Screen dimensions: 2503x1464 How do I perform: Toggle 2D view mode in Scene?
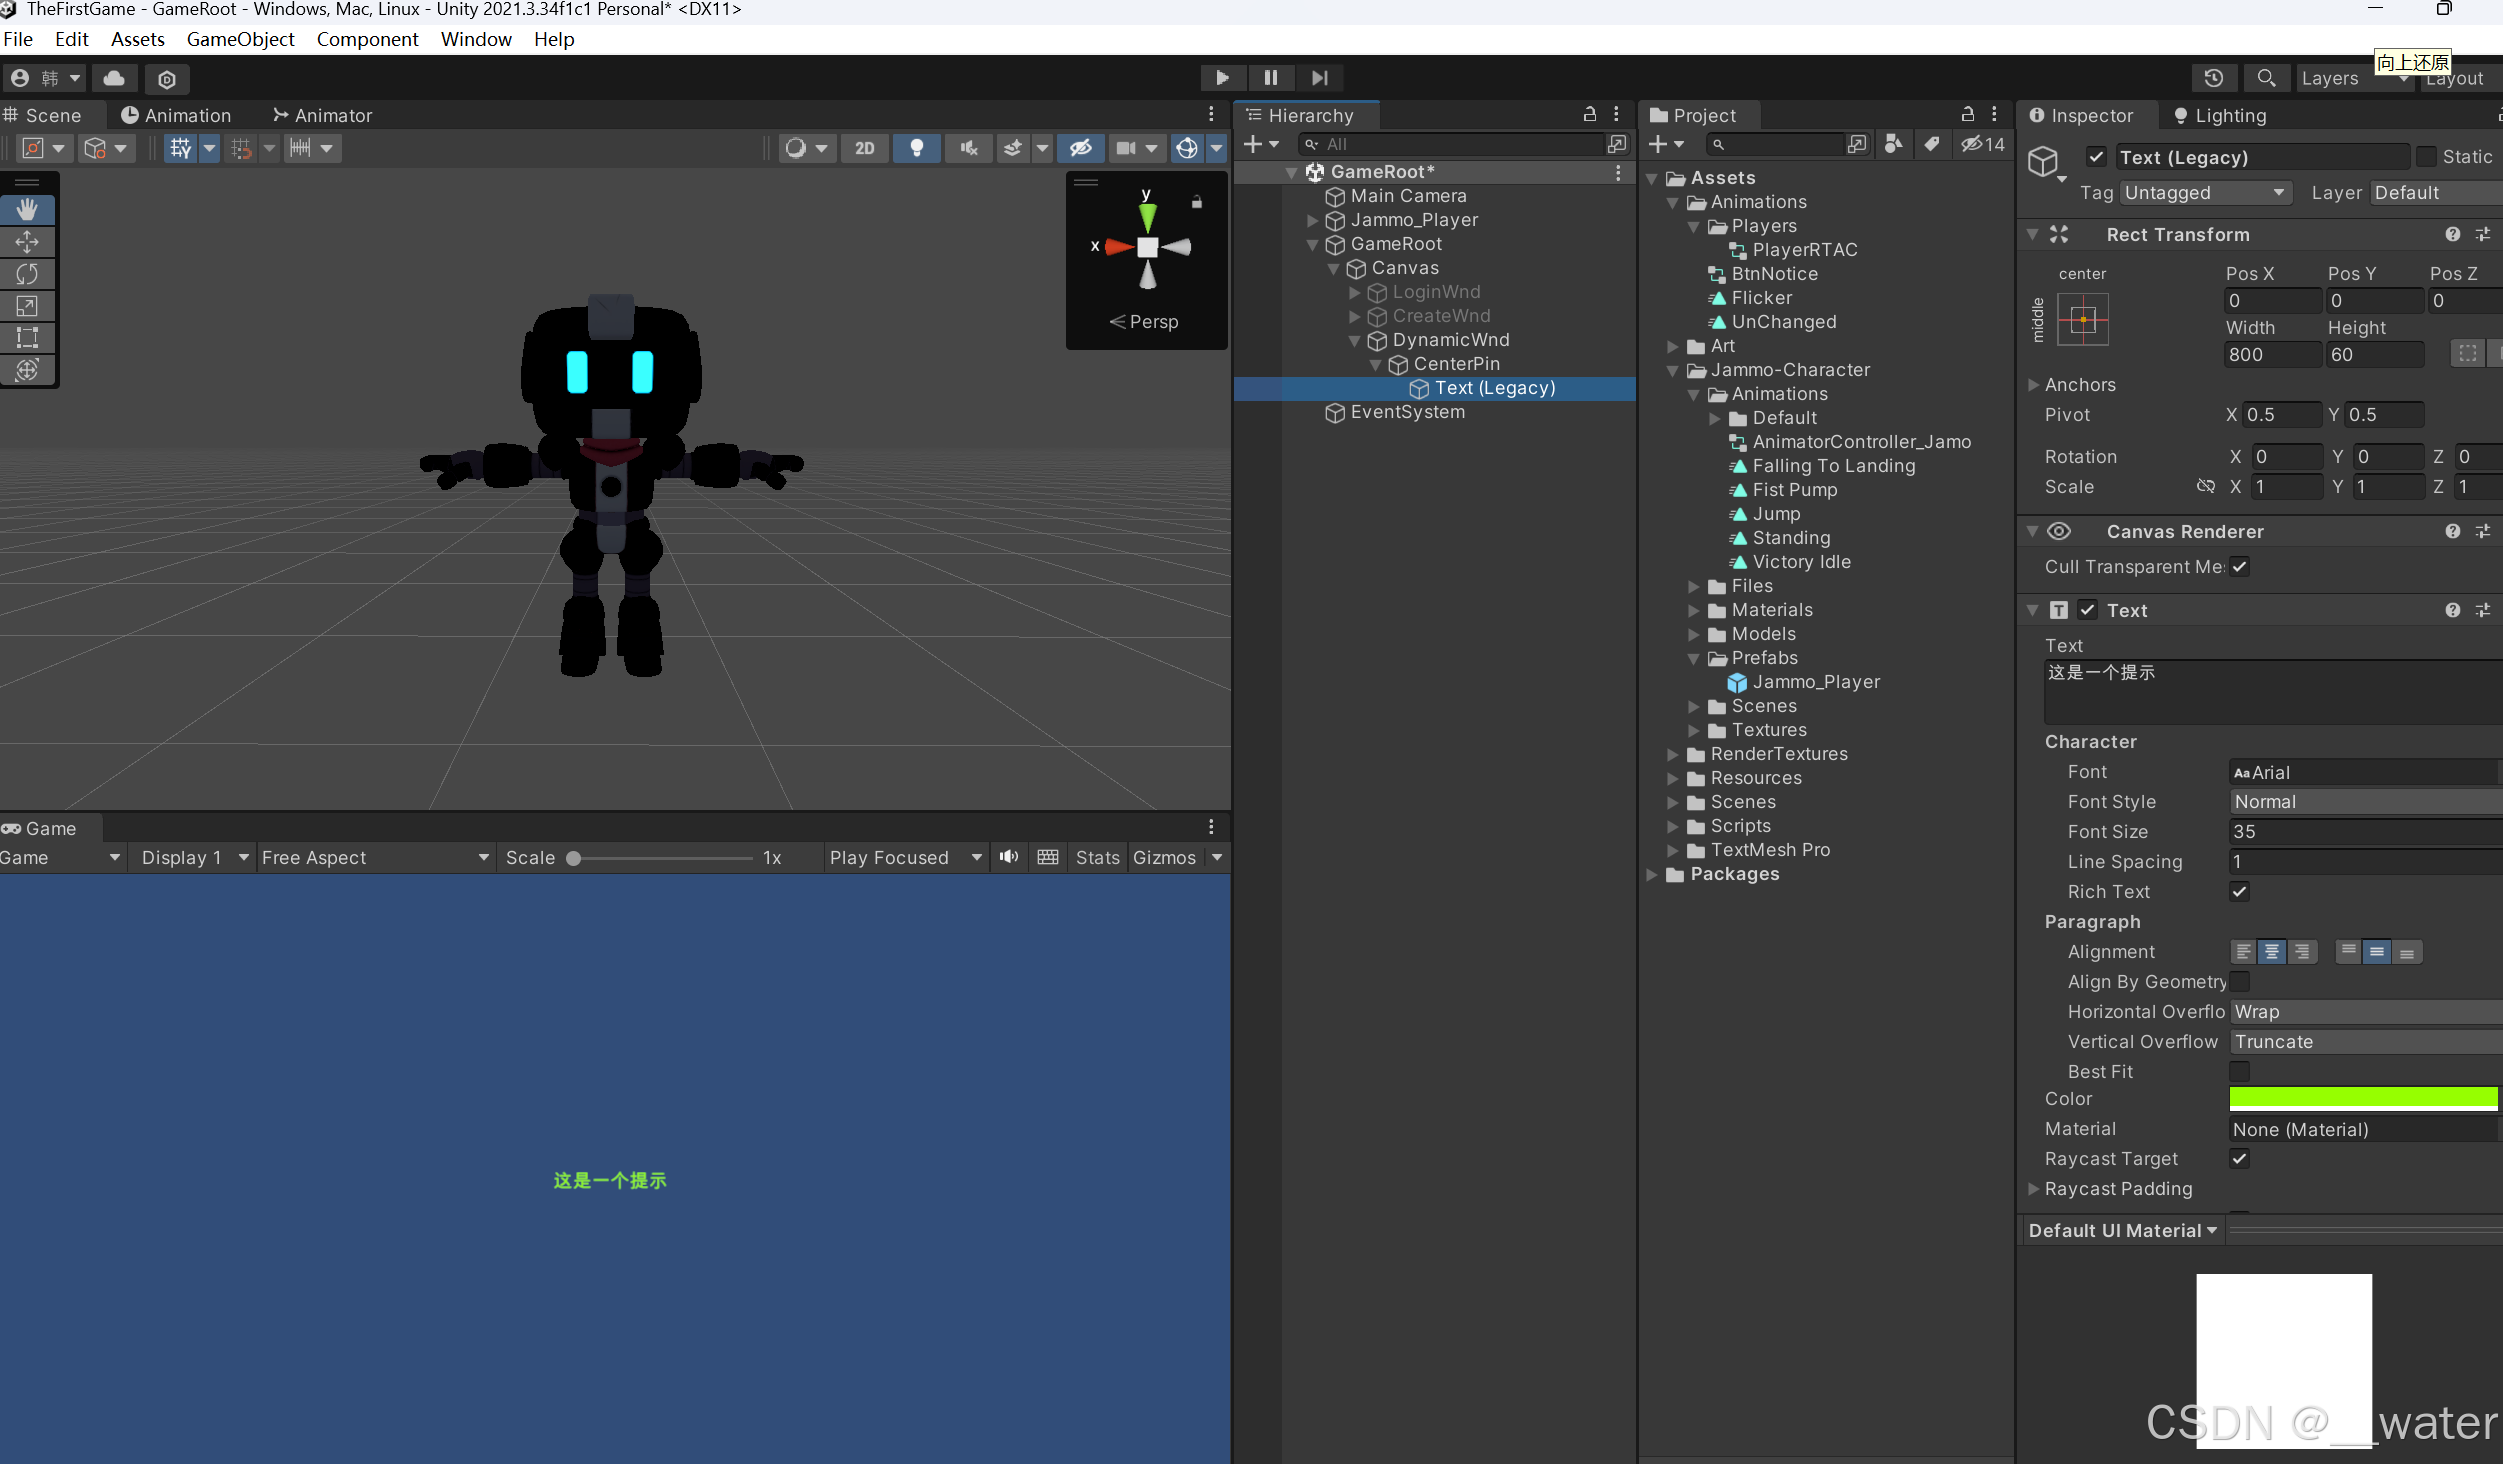[x=864, y=148]
